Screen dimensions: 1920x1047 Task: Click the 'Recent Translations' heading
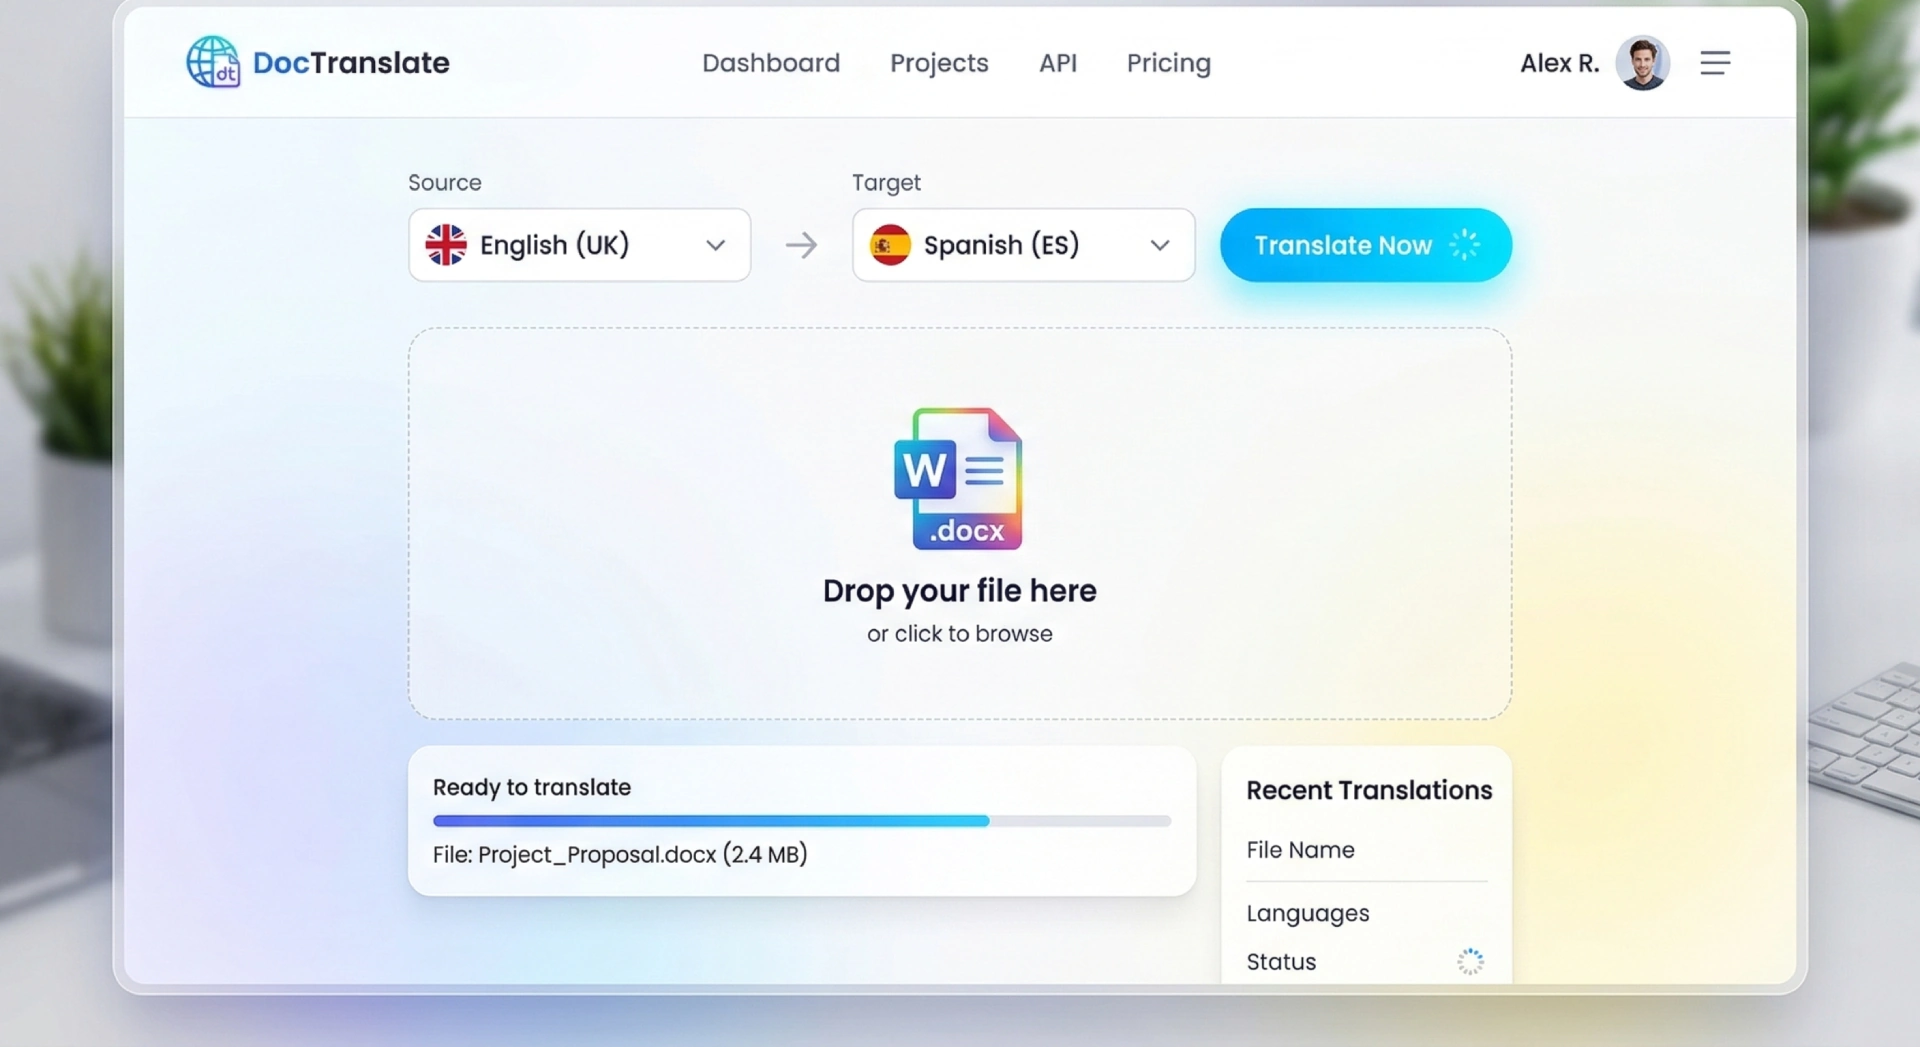pyautogui.click(x=1369, y=790)
